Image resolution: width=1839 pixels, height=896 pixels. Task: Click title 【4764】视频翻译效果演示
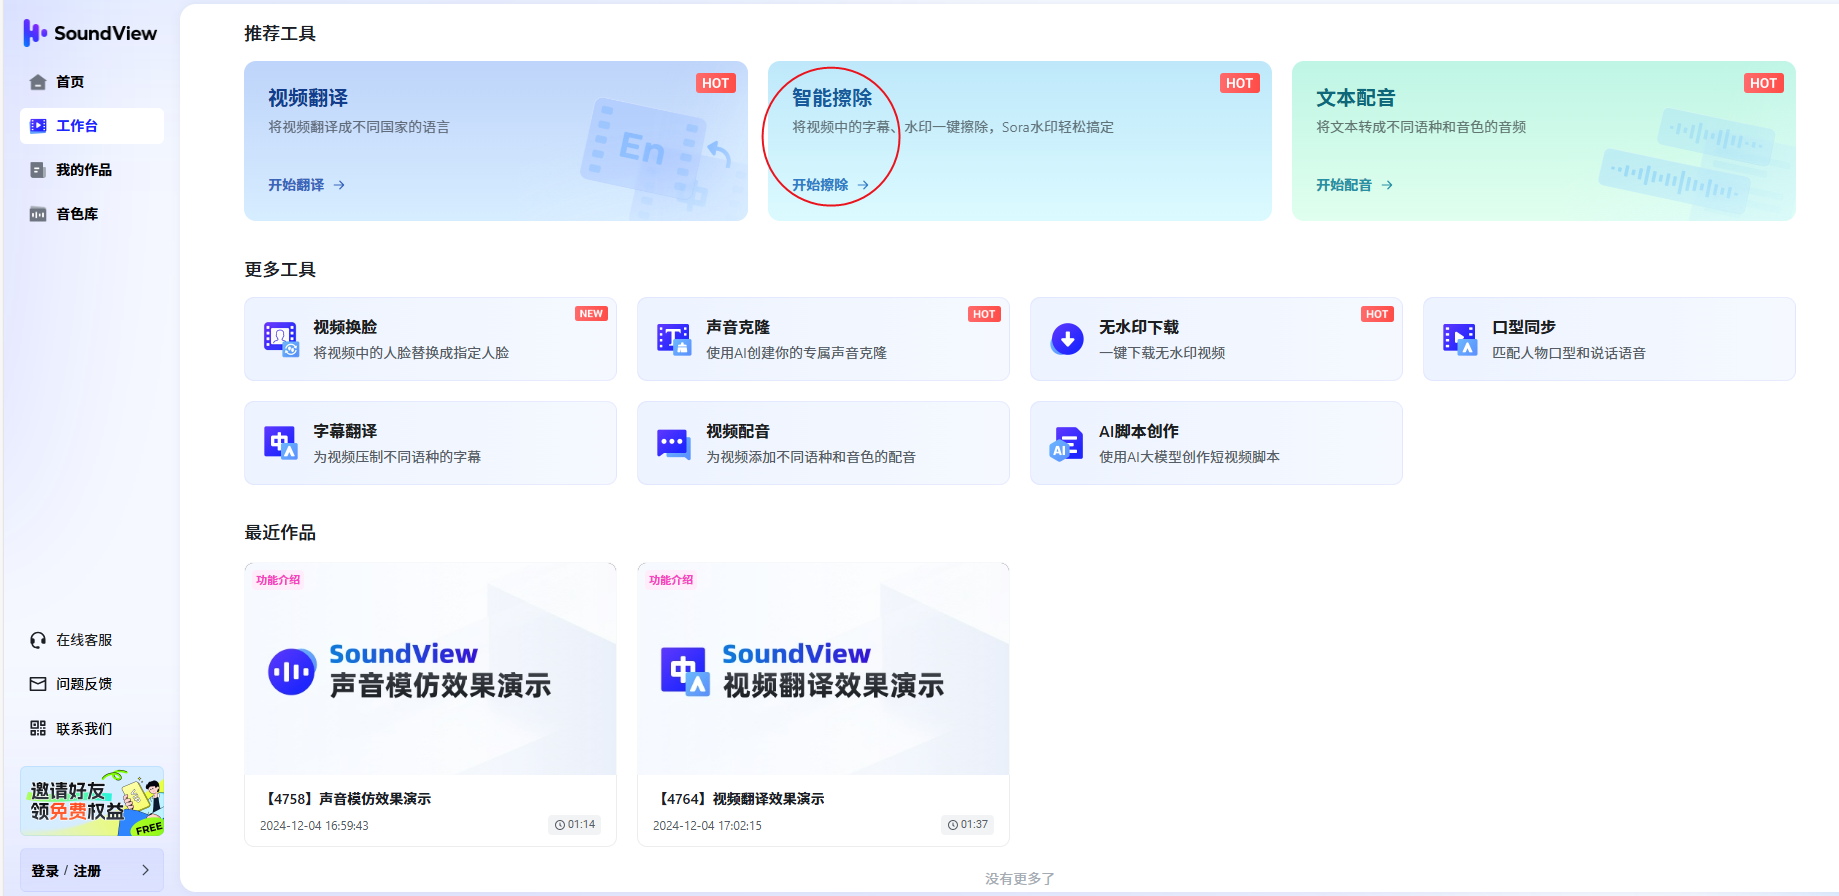coord(739,799)
